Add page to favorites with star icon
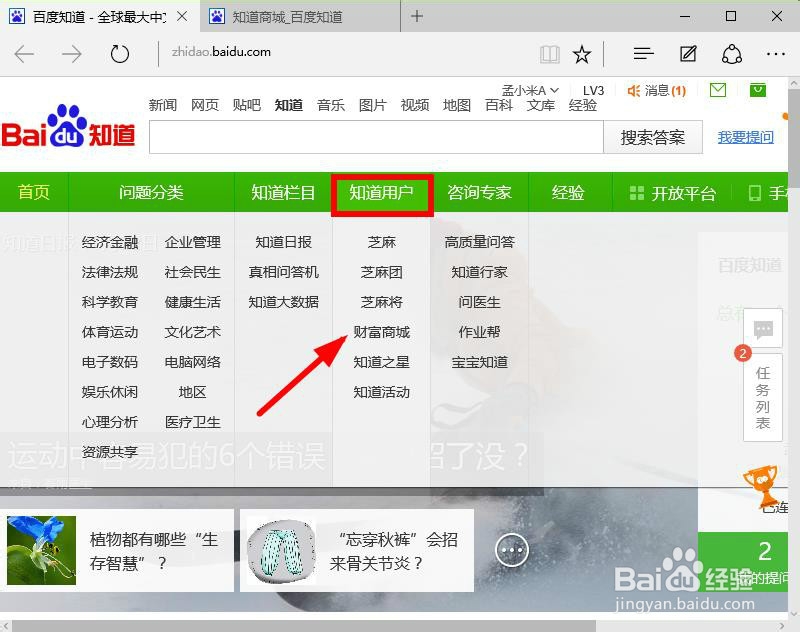Image resolution: width=800 pixels, height=632 pixels. (582, 54)
